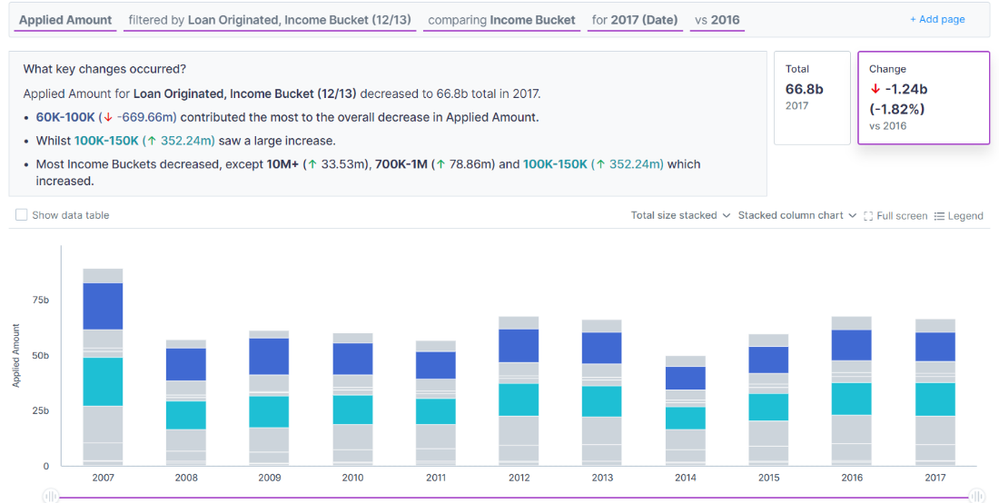Change the for 2017 (Date) chip

635,20
